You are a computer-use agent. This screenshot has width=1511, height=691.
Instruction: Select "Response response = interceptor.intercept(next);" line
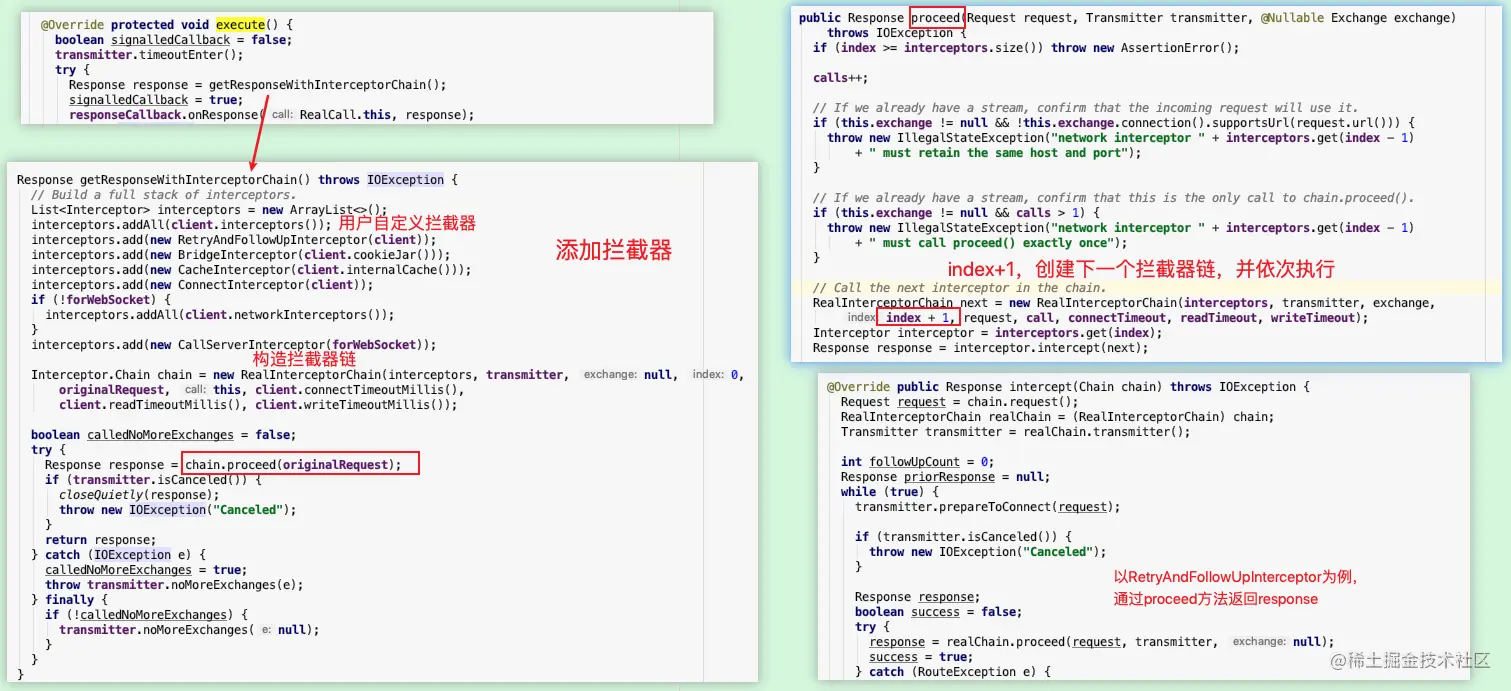[981, 347]
